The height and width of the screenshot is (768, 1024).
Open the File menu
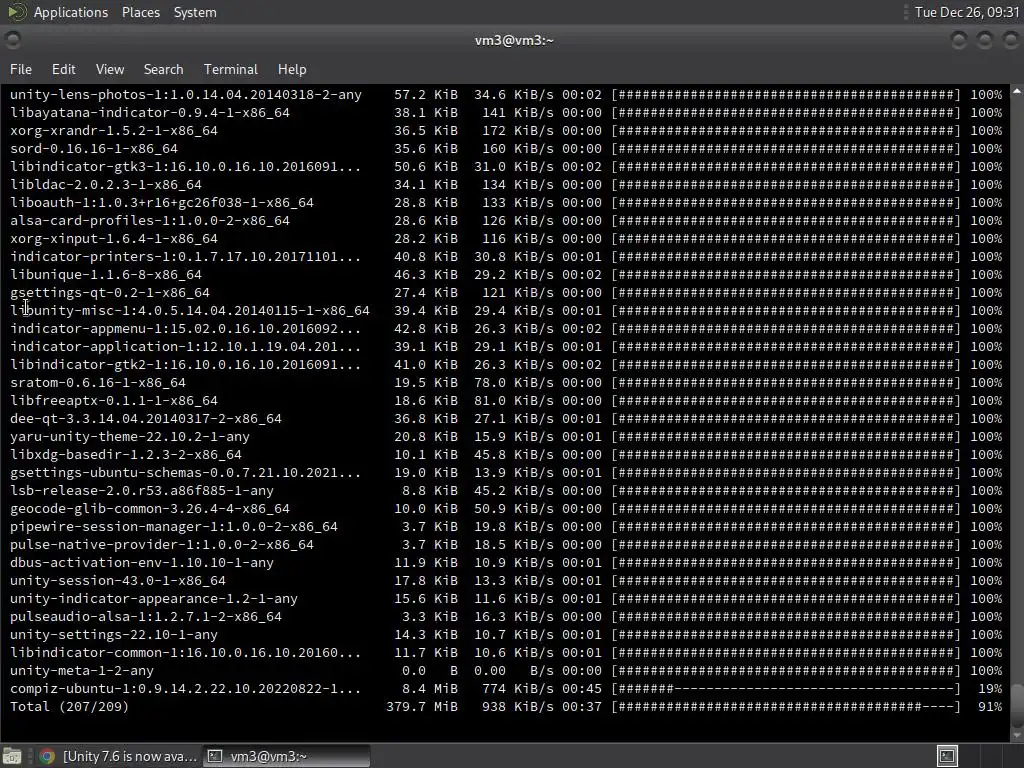(x=21, y=69)
